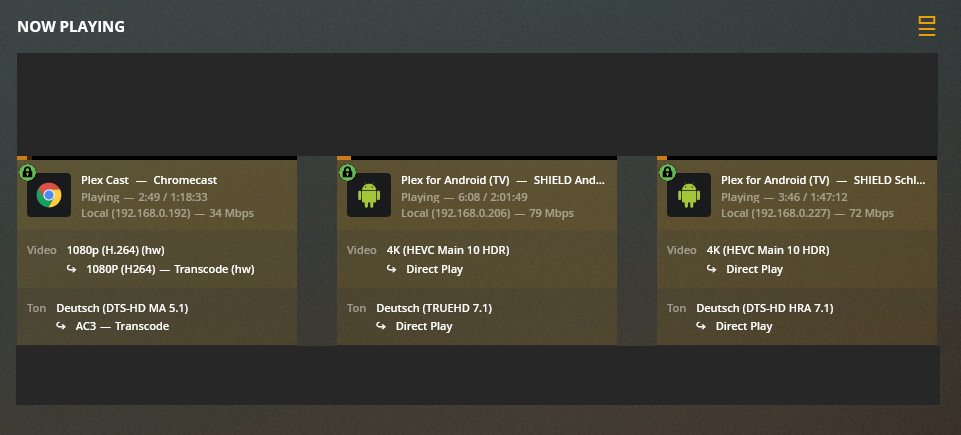Click the progress bar of 3:46 / 1:47:12 session

point(797,158)
